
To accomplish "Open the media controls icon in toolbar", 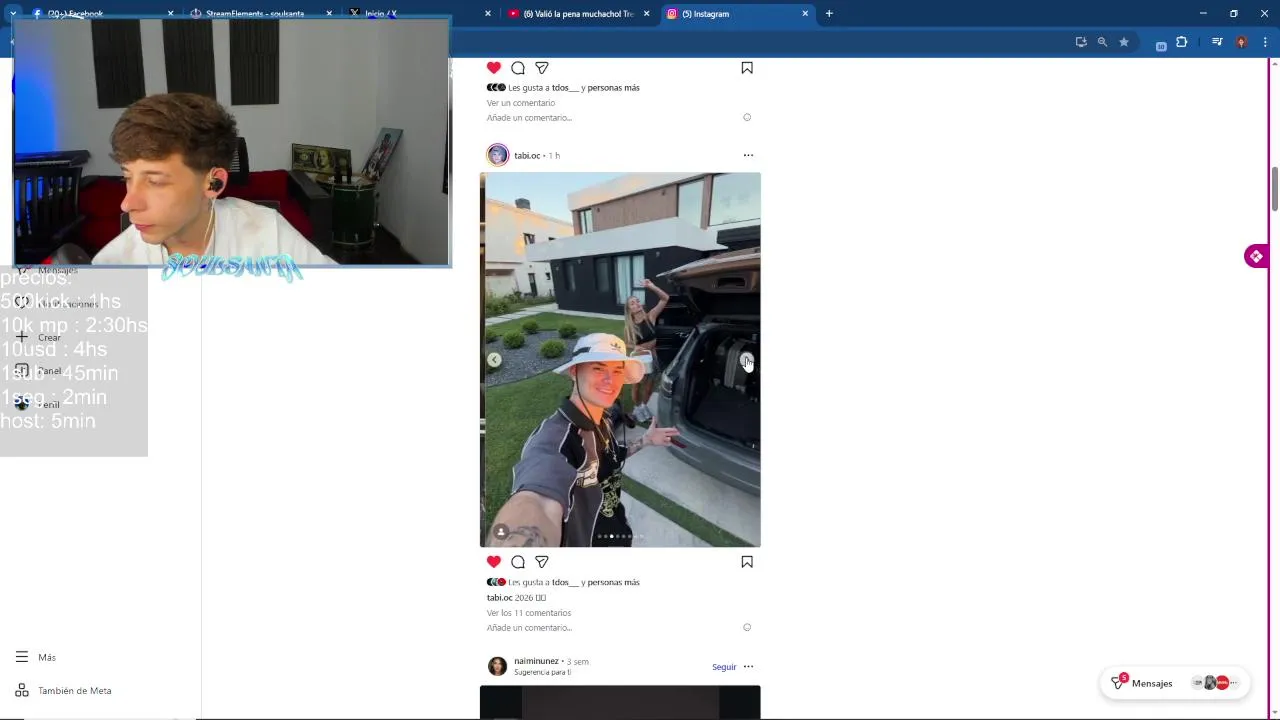I will (x=1217, y=42).
